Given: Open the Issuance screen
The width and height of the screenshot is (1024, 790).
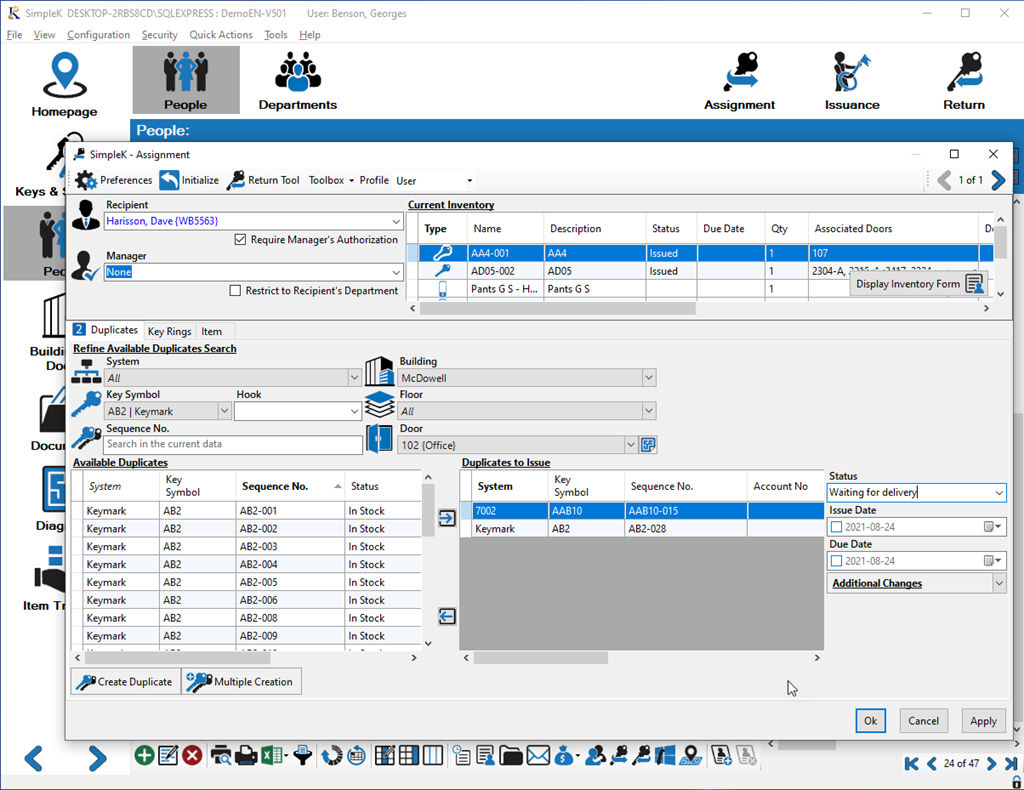Looking at the screenshot, I should click(851, 80).
